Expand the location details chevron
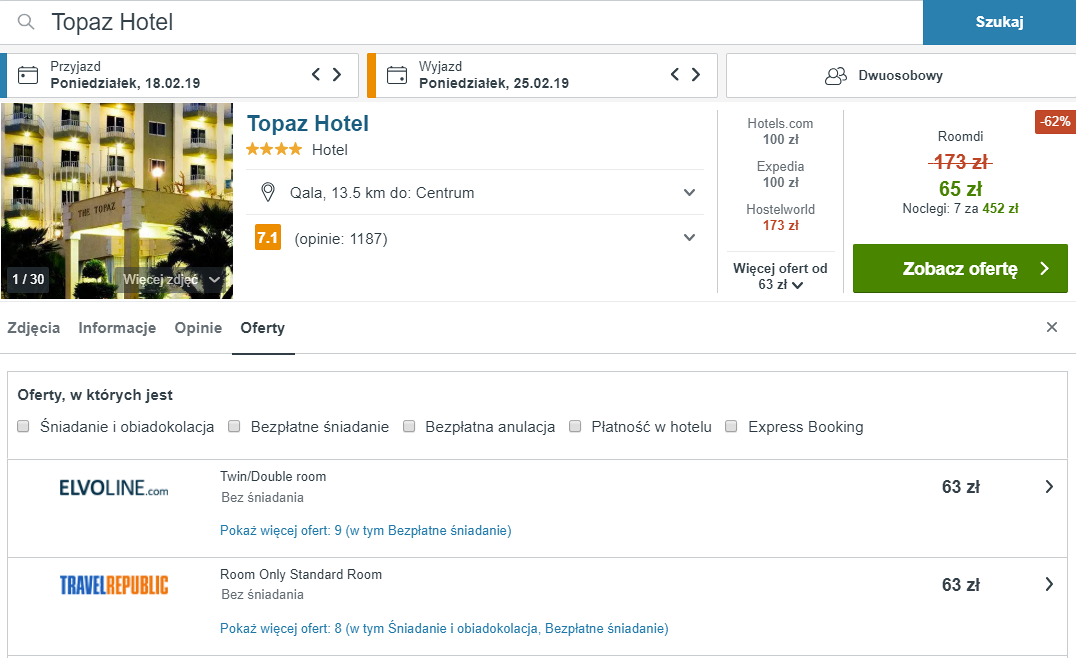Screen dimensions: 1076x658 click(690, 193)
